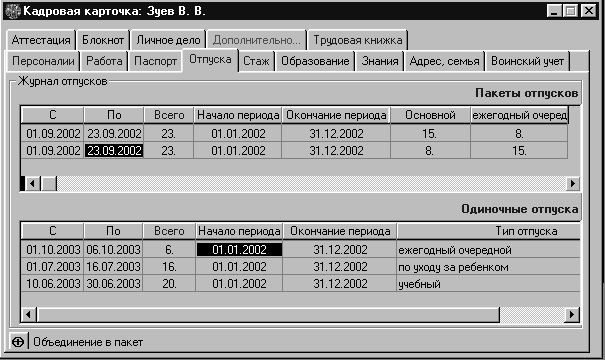Select the ежегодный очередной vacation type cell

coord(488,250)
